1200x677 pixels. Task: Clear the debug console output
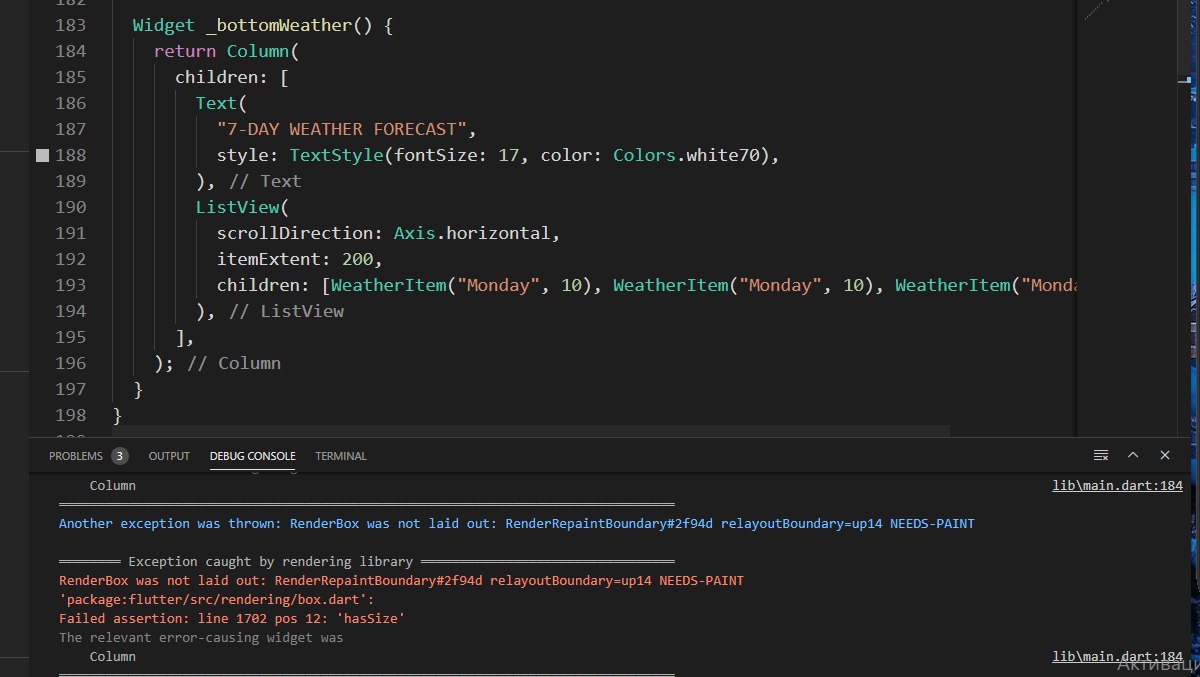coord(1101,455)
